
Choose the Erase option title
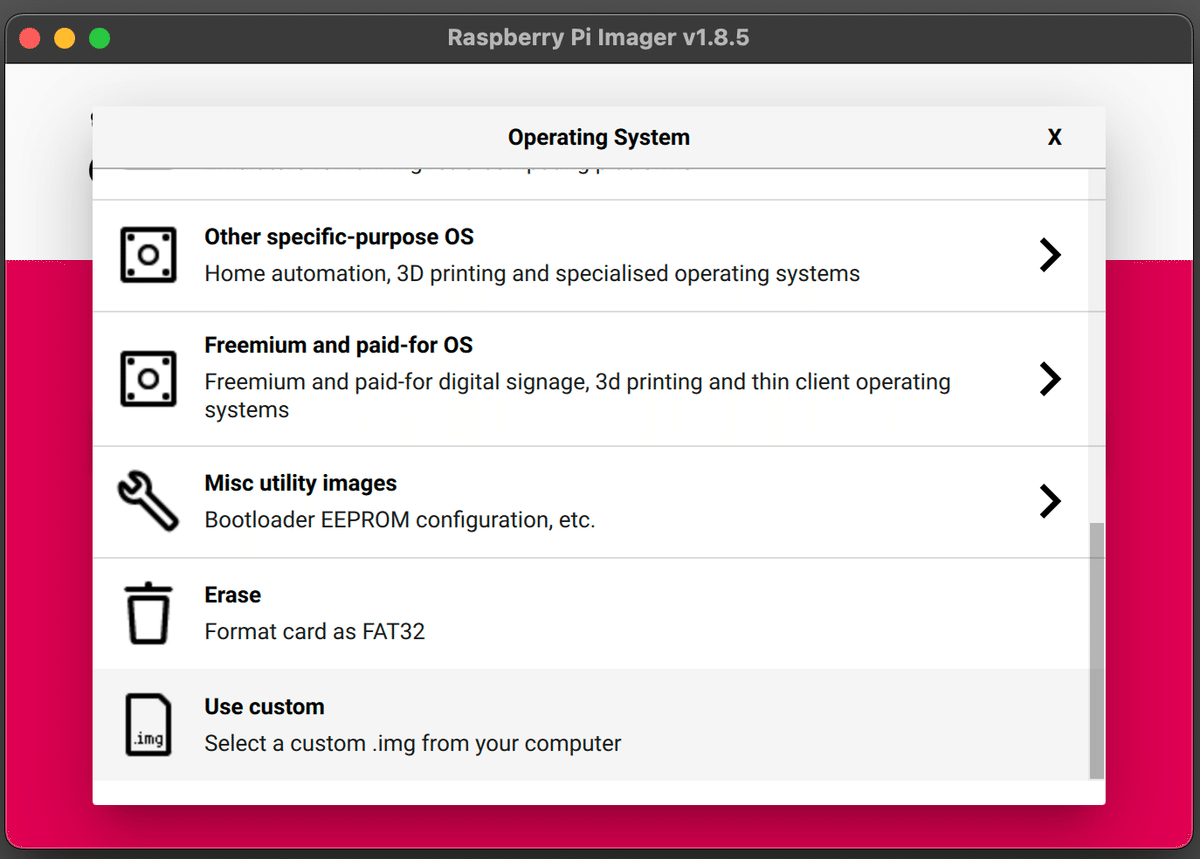233,595
